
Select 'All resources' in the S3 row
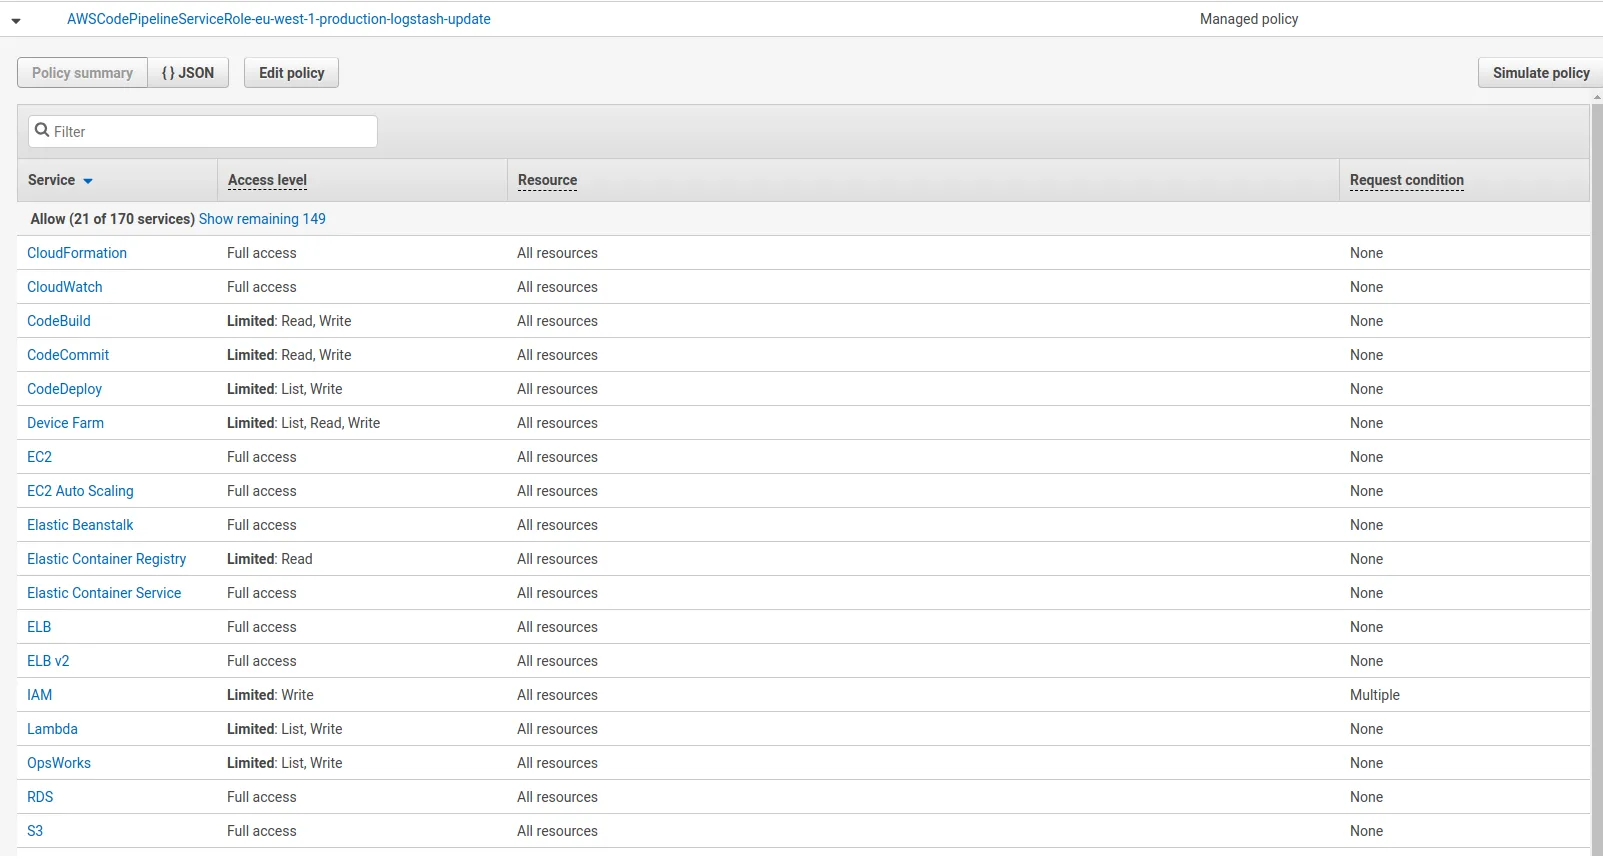click(557, 831)
